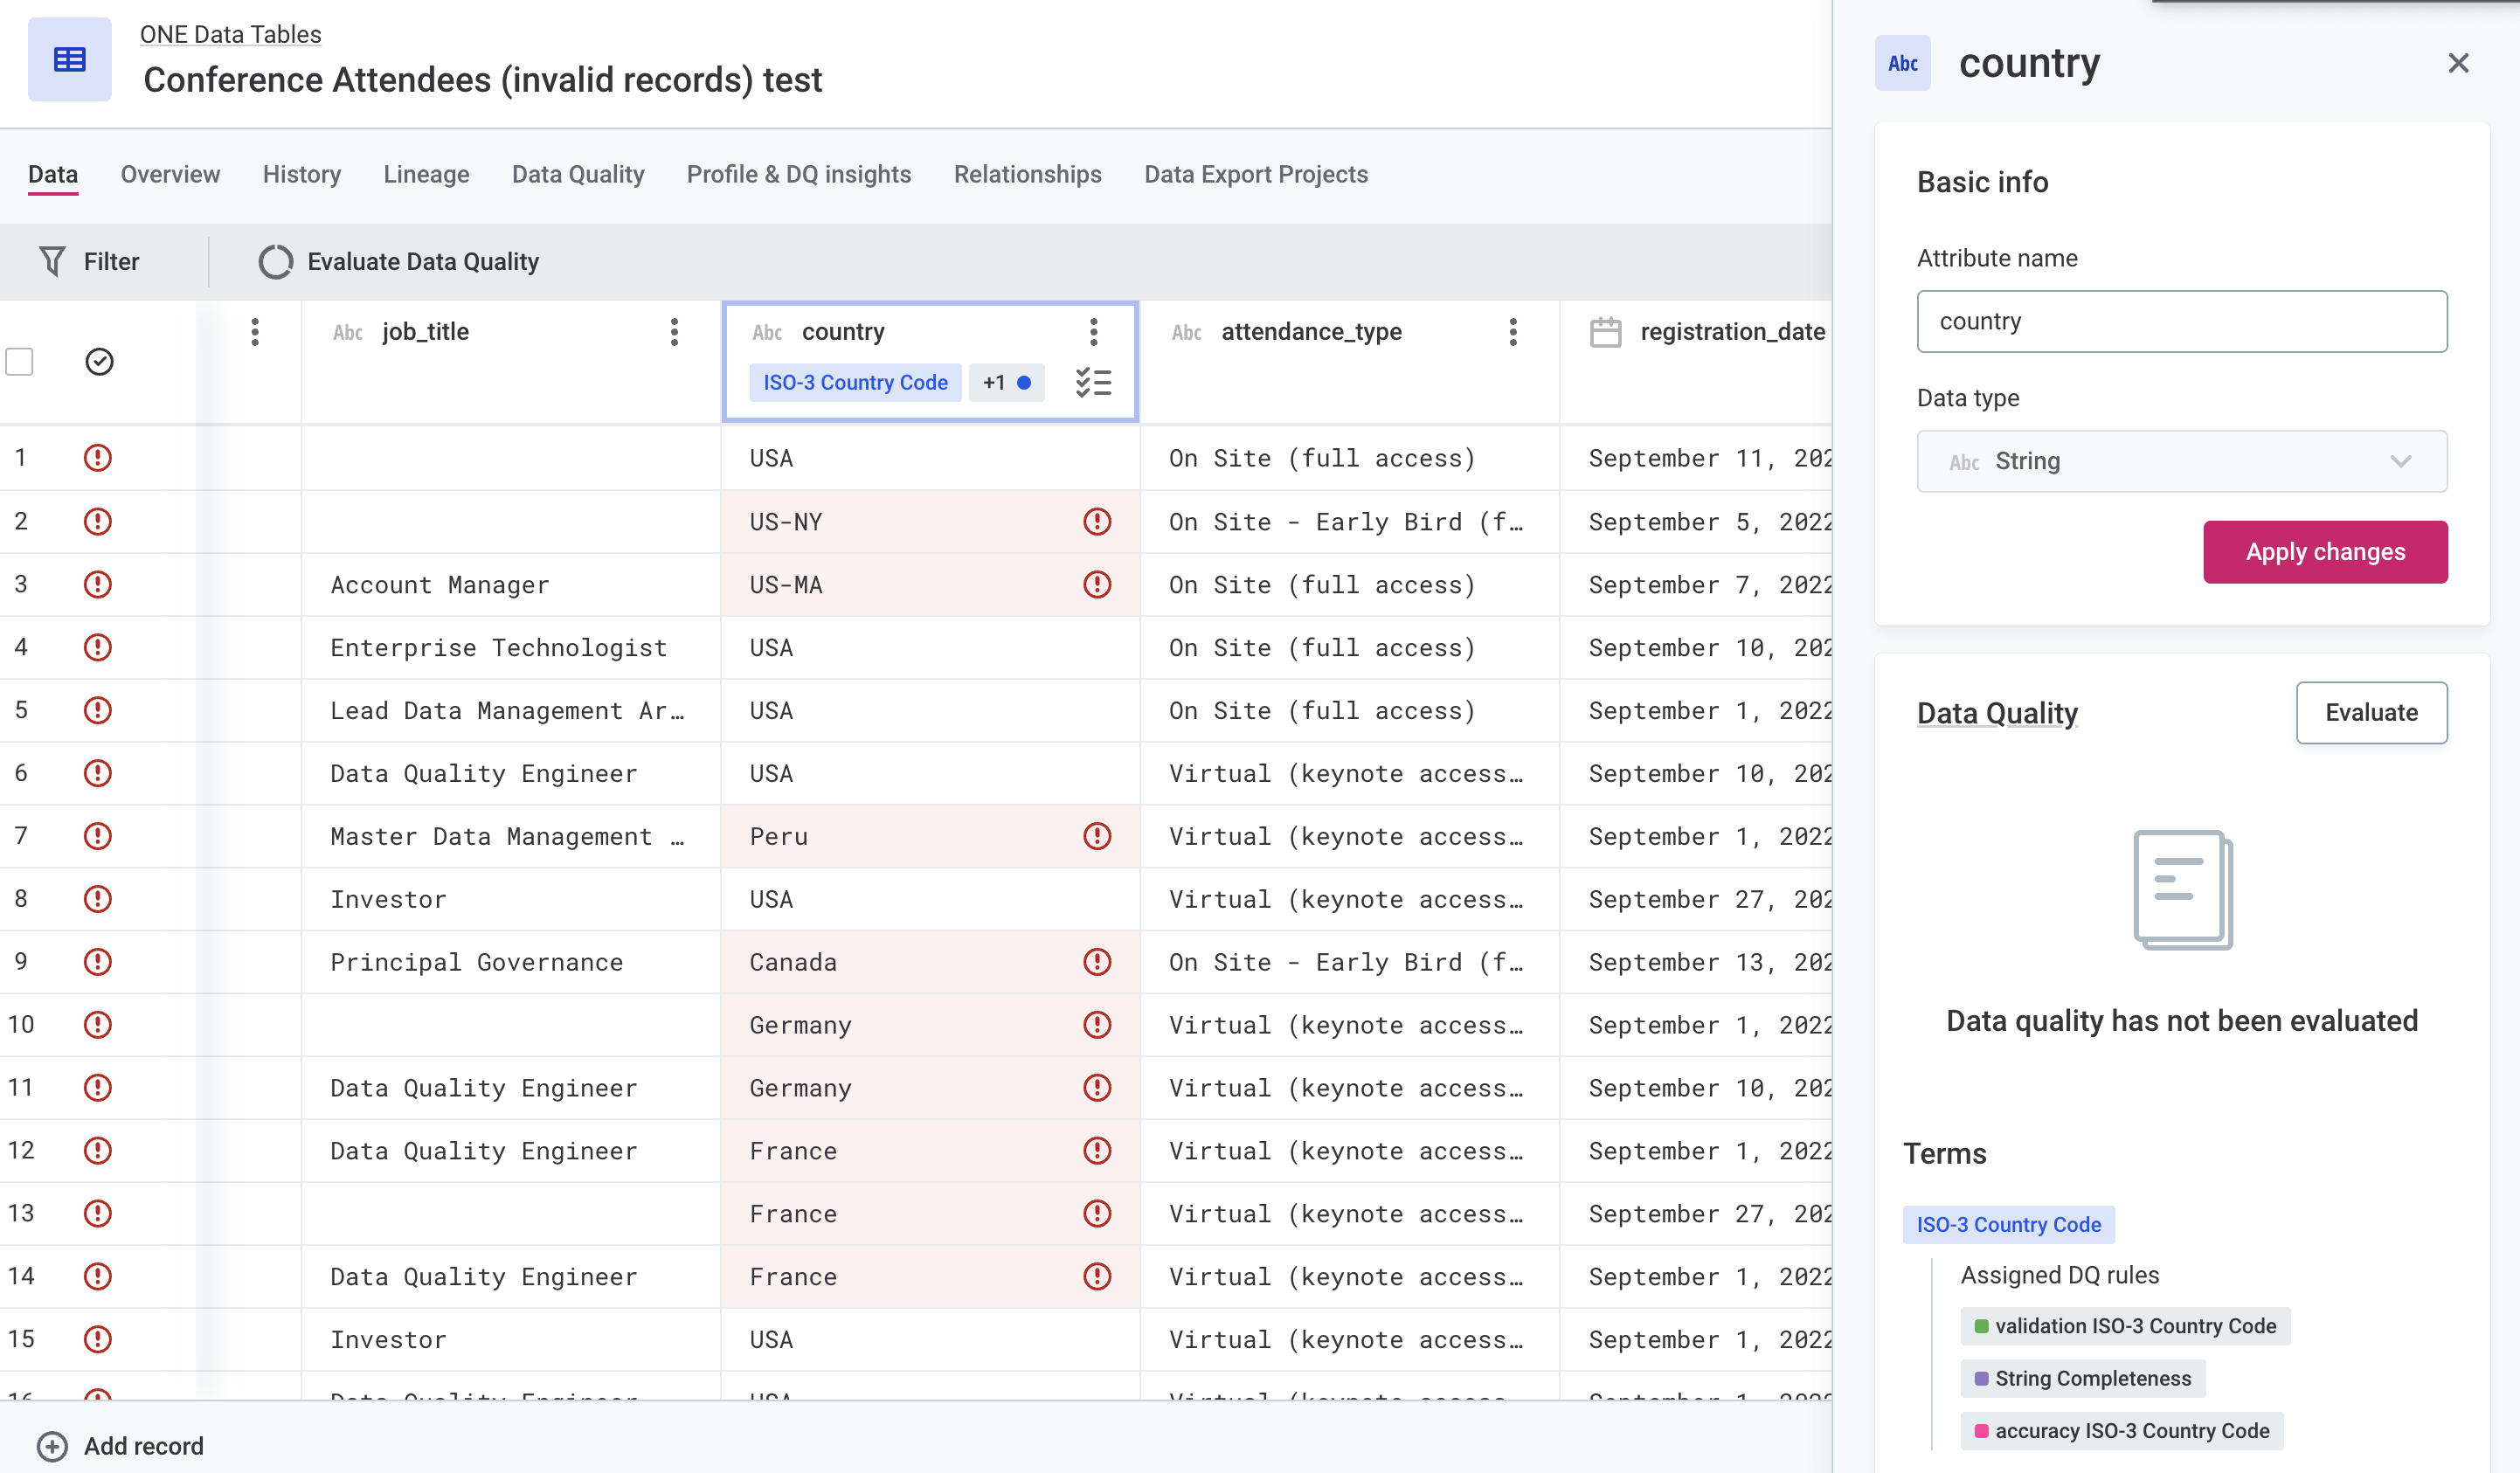Image resolution: width=2520 pixels, height=1473 pixels.
Task: Expand the Data type String dropdown
Action: (x=2181, y=461)
